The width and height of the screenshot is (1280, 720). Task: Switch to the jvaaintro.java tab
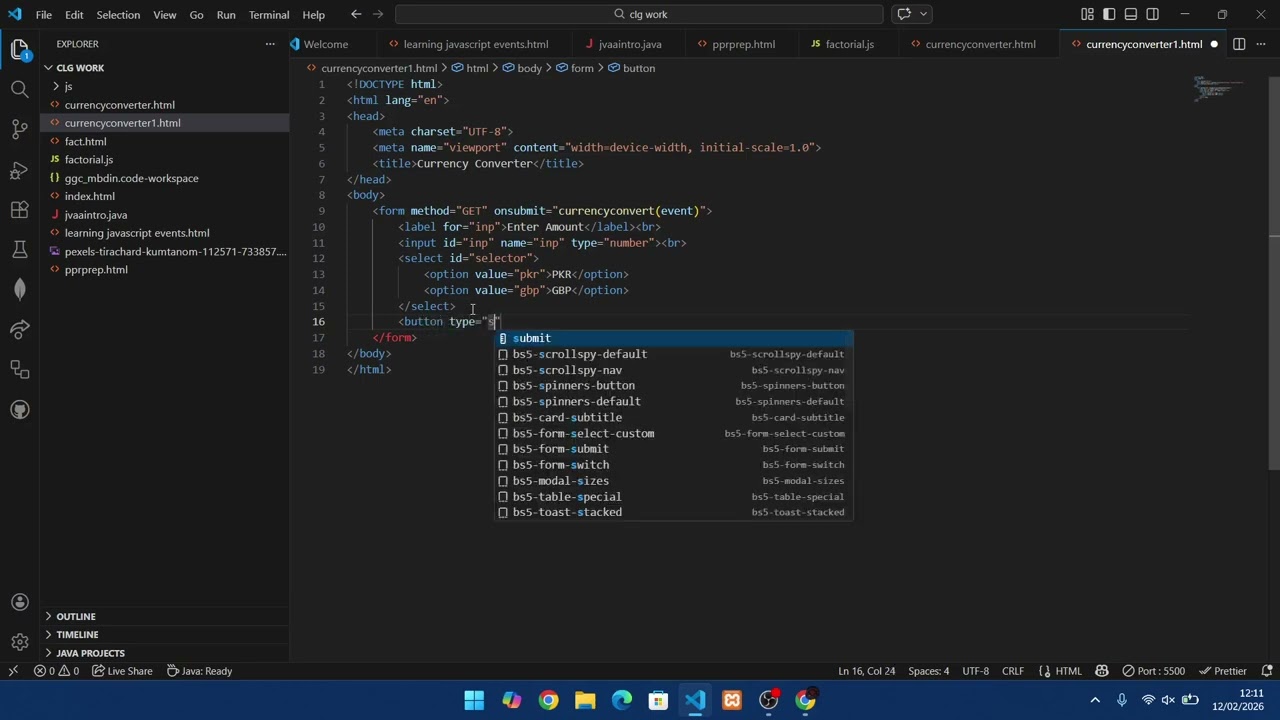point(630,44)
